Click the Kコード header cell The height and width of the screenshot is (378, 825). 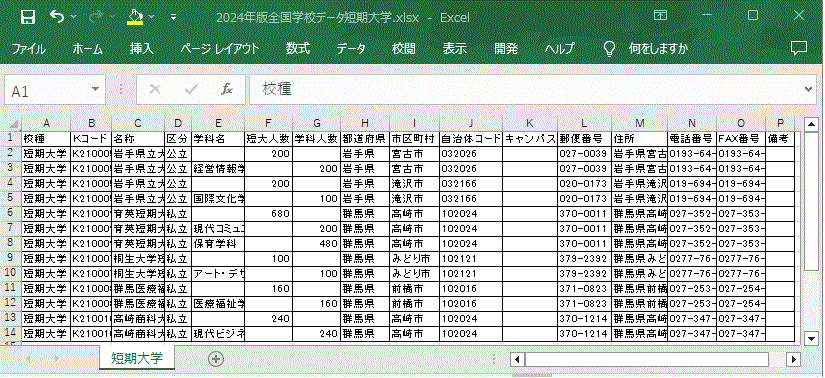(91, 138)
